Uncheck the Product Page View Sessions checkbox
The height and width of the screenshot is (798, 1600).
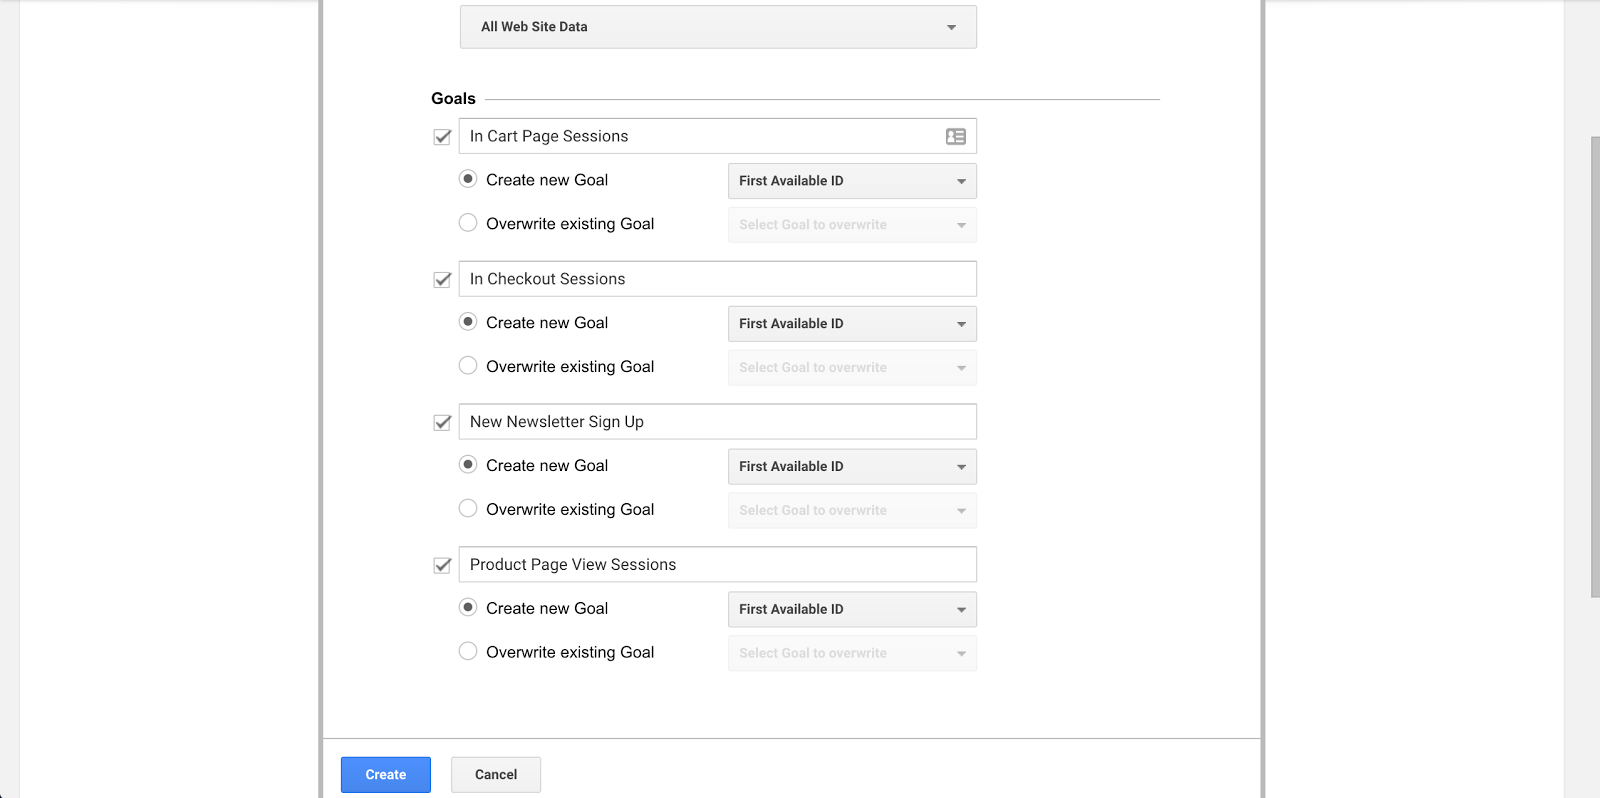pos(442,566)
